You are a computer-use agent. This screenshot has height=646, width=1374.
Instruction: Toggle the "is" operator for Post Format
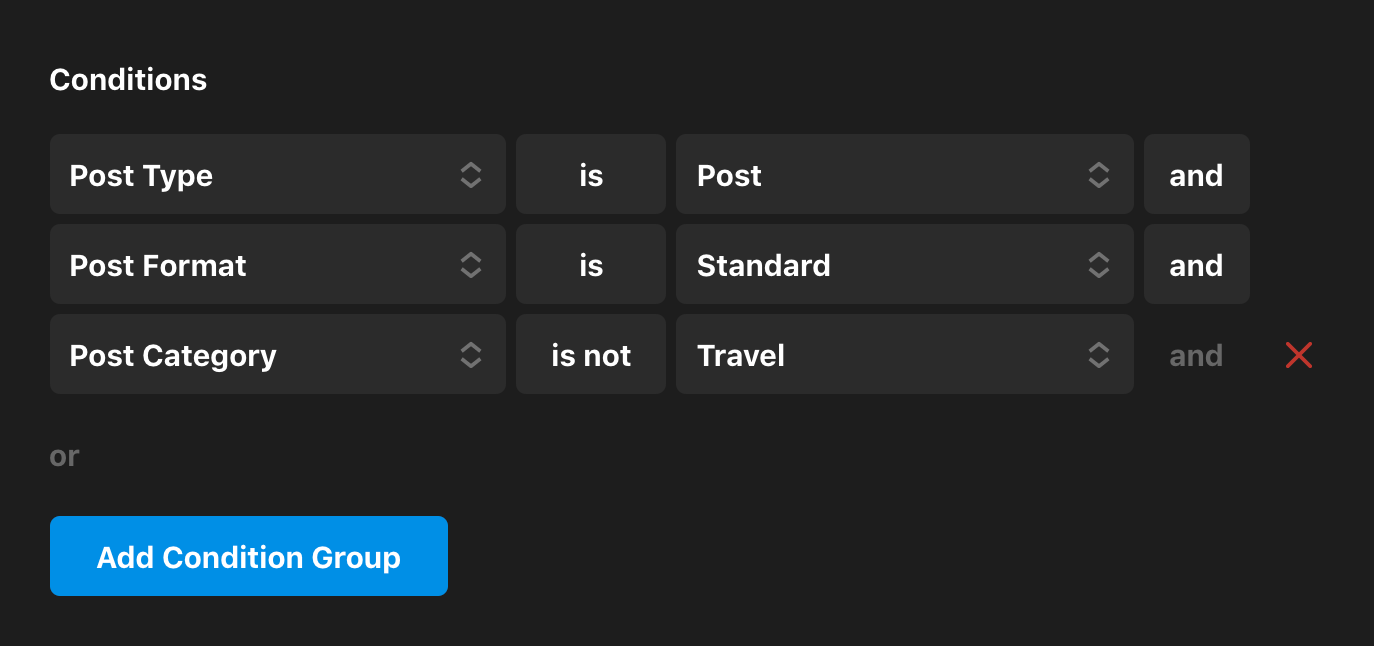[x=591, y=265]
